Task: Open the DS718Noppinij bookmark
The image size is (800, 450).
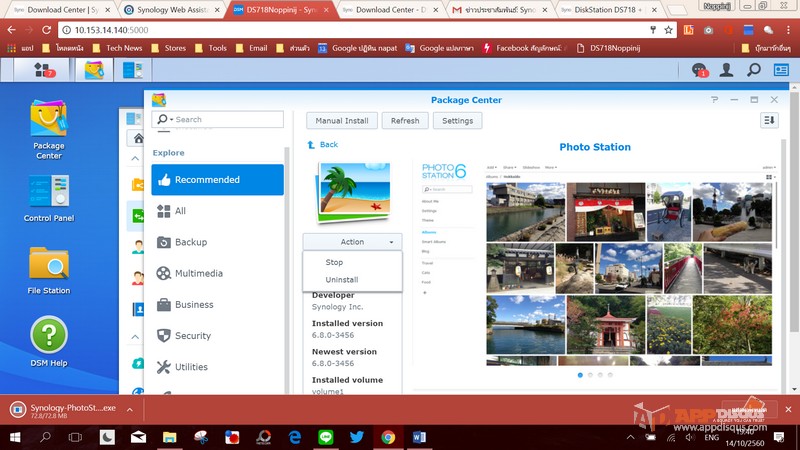Action: point(608,48)
